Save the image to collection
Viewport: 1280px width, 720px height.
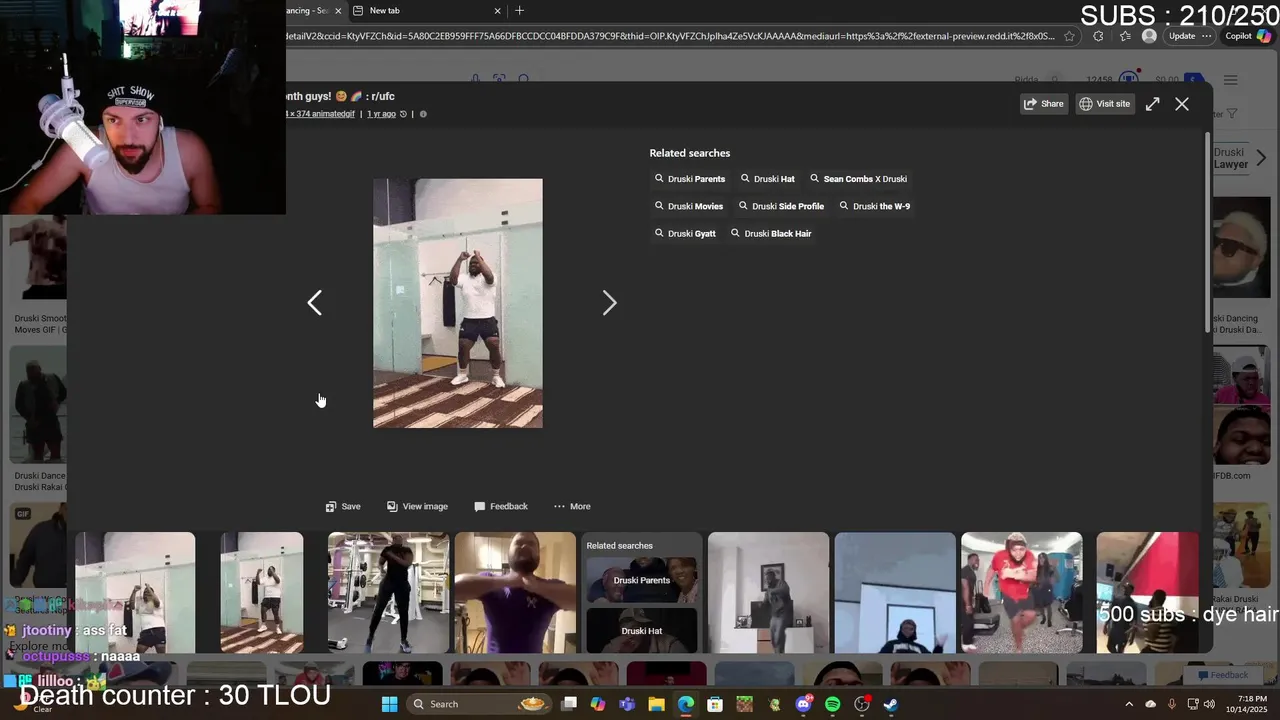click(x=343, y=506)
